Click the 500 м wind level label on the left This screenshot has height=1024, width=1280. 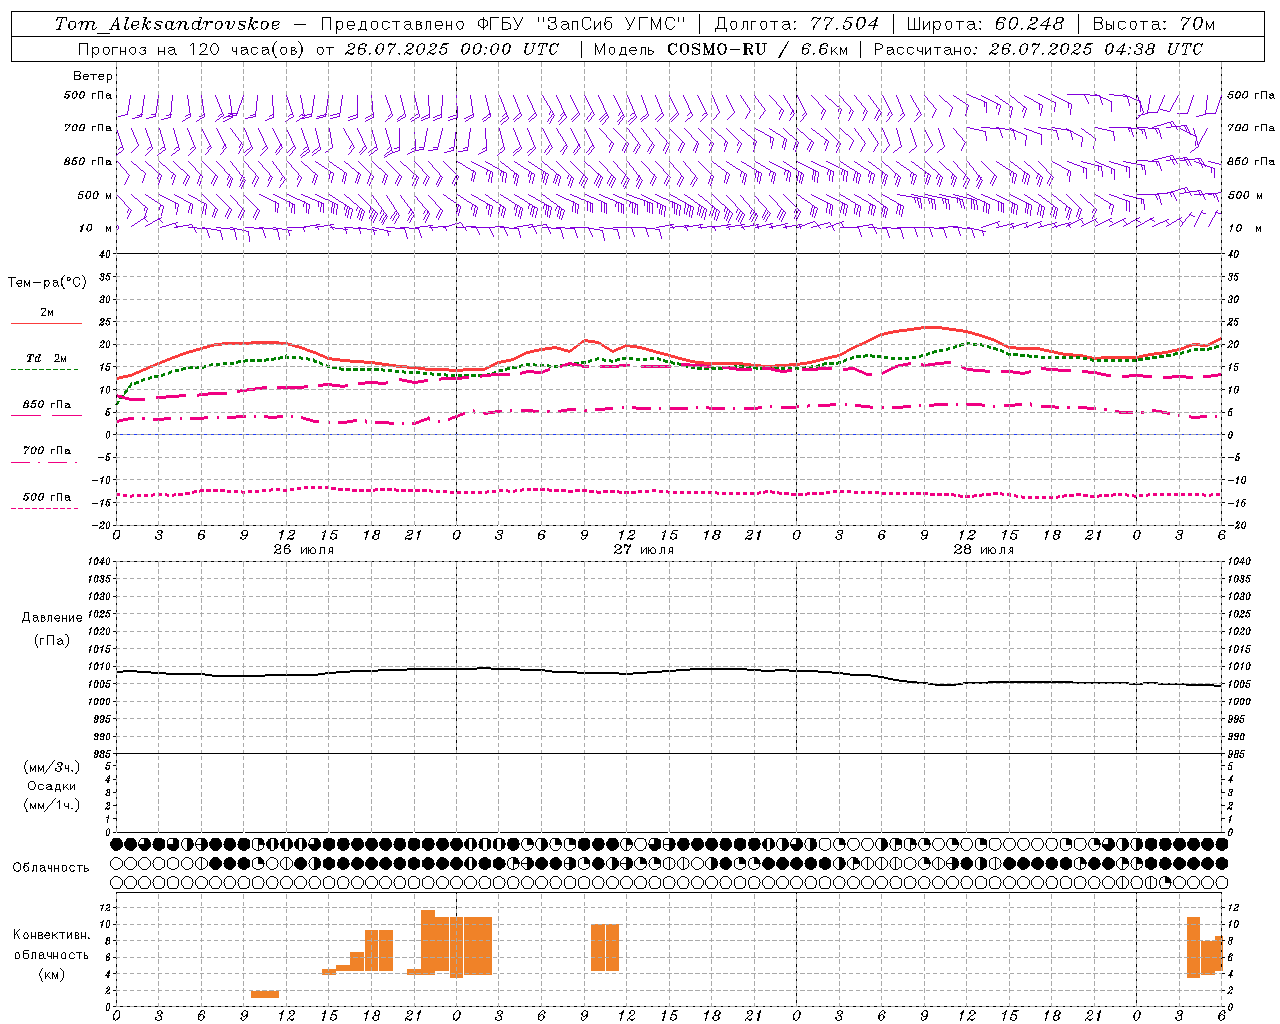95,195
